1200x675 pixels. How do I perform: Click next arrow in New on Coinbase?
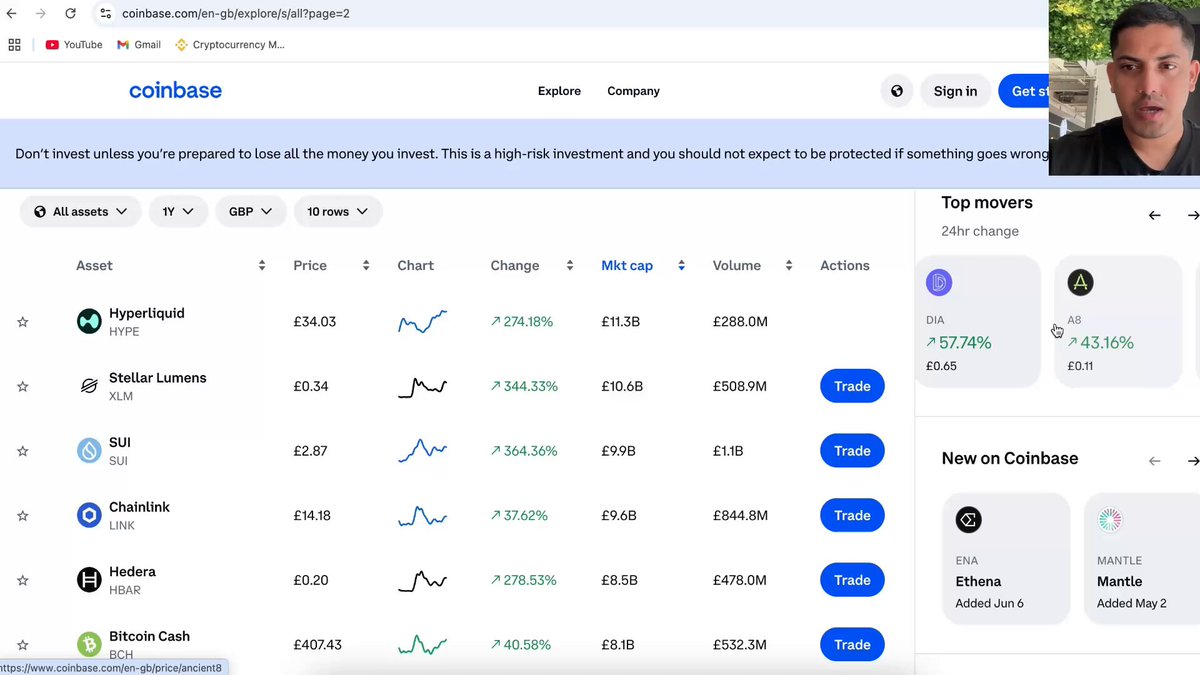pyautogui.click(x=1193, y=461)
